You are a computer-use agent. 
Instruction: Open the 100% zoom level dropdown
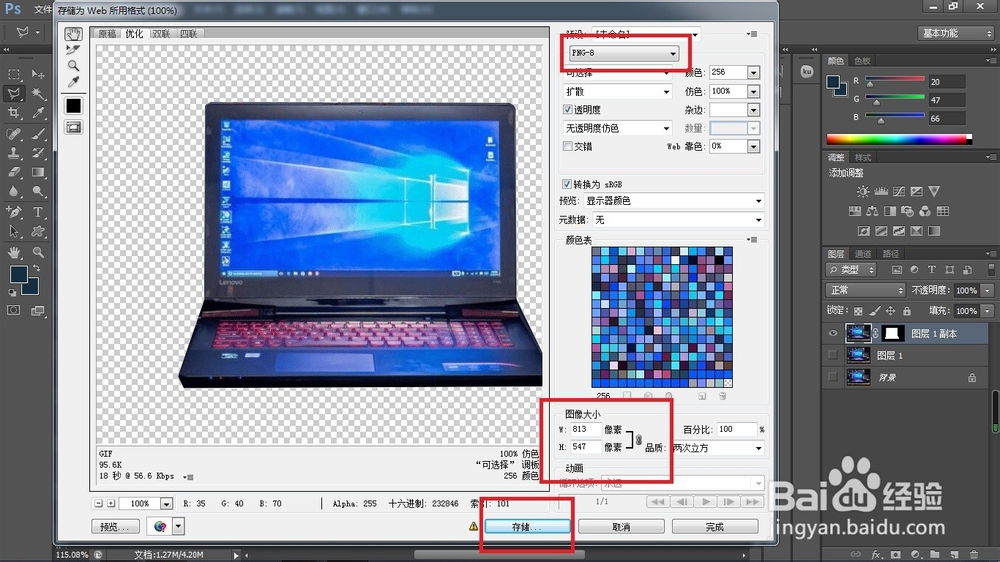[166, 503]
